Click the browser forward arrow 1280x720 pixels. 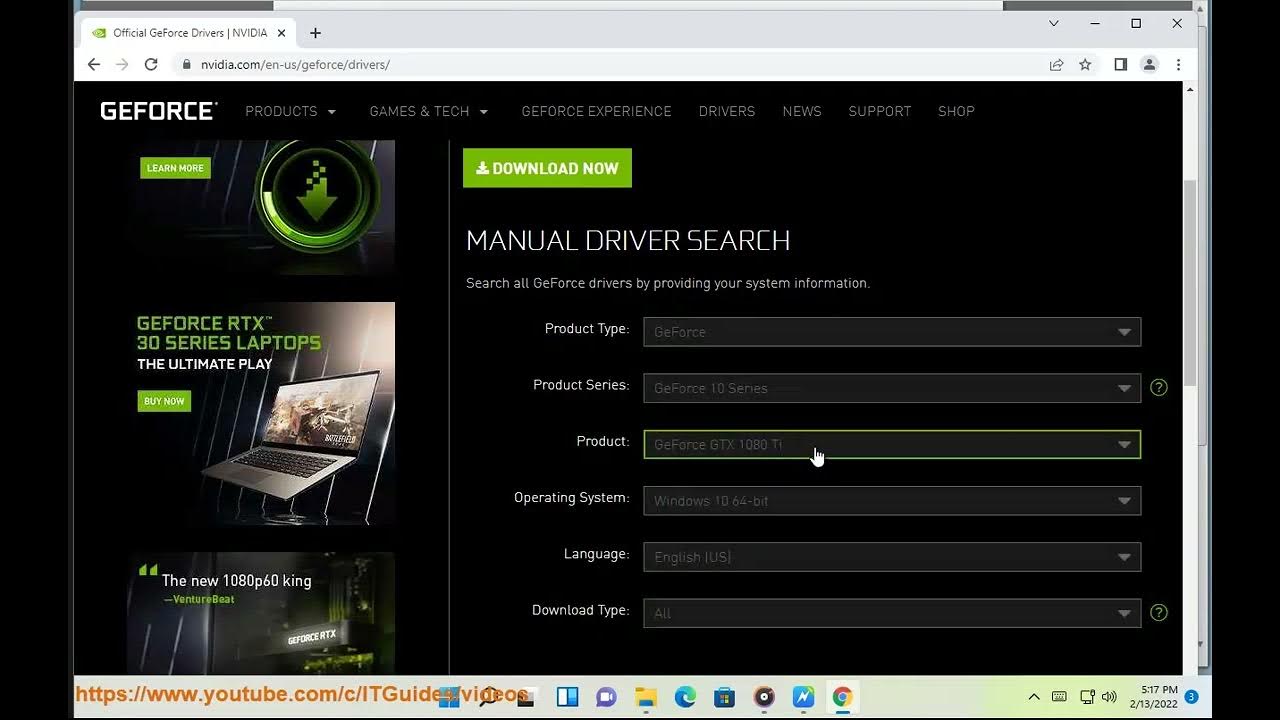pos(122,64)
